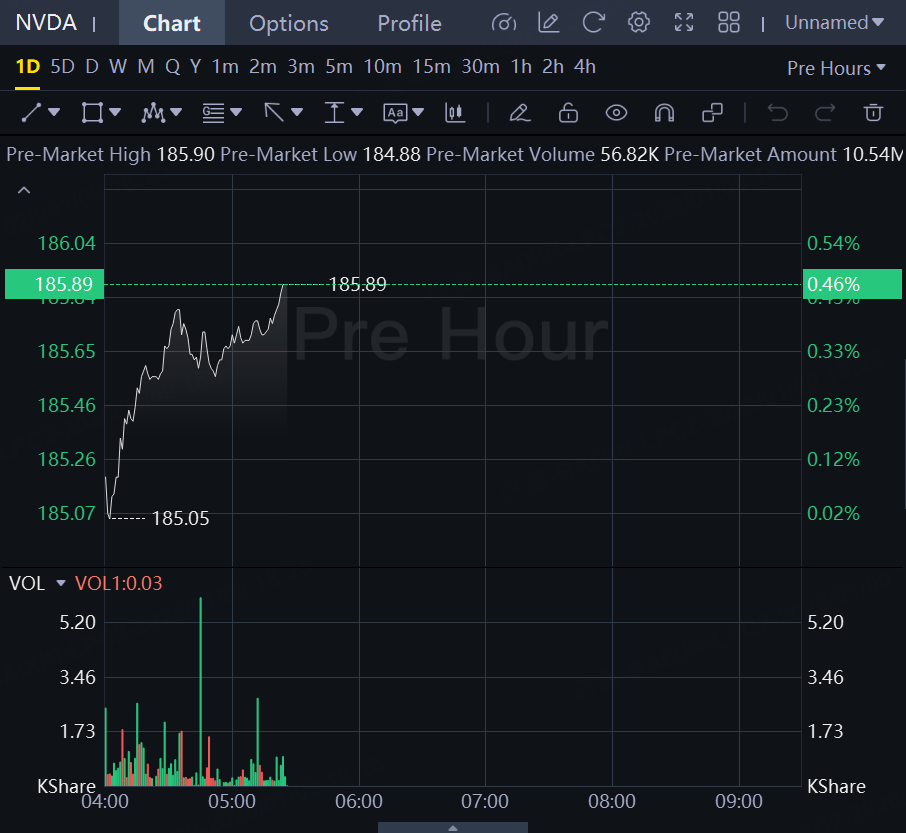Collapse main chart with the up chevron
The image size is (906, 833).
coord(24,190)
